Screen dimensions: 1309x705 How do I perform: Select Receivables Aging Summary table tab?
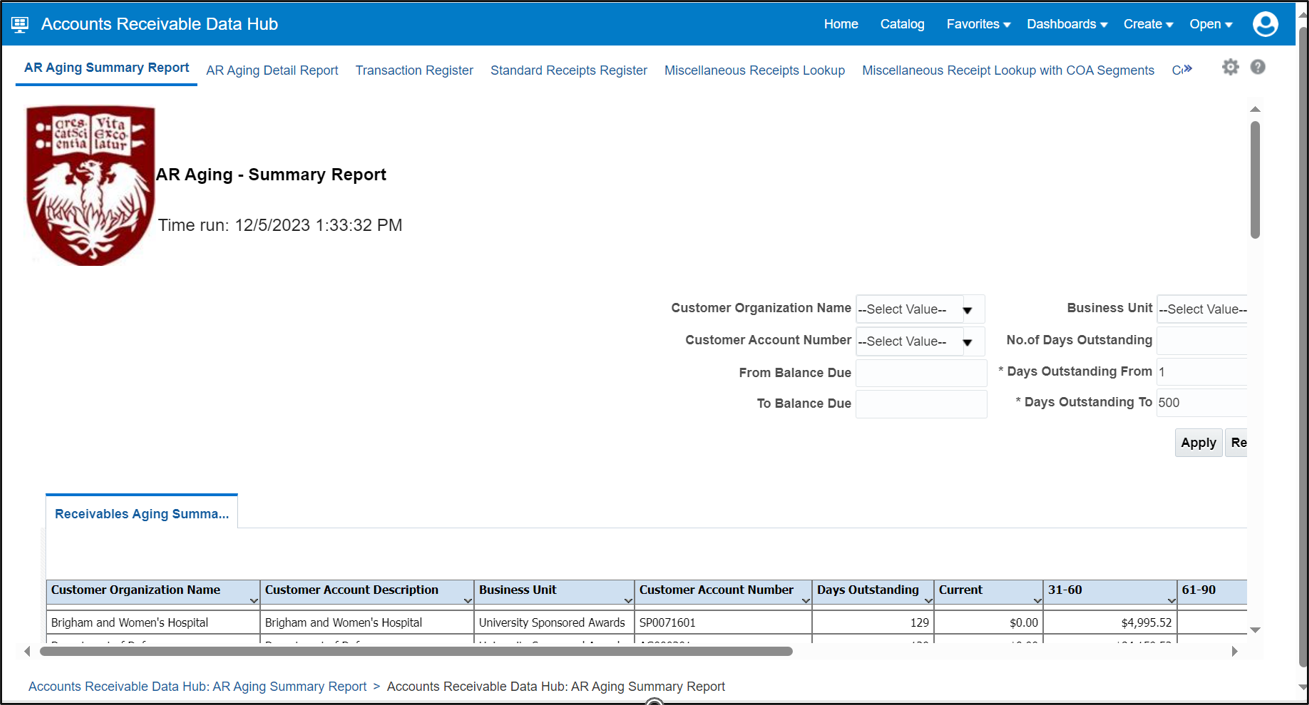pos(141,514)
